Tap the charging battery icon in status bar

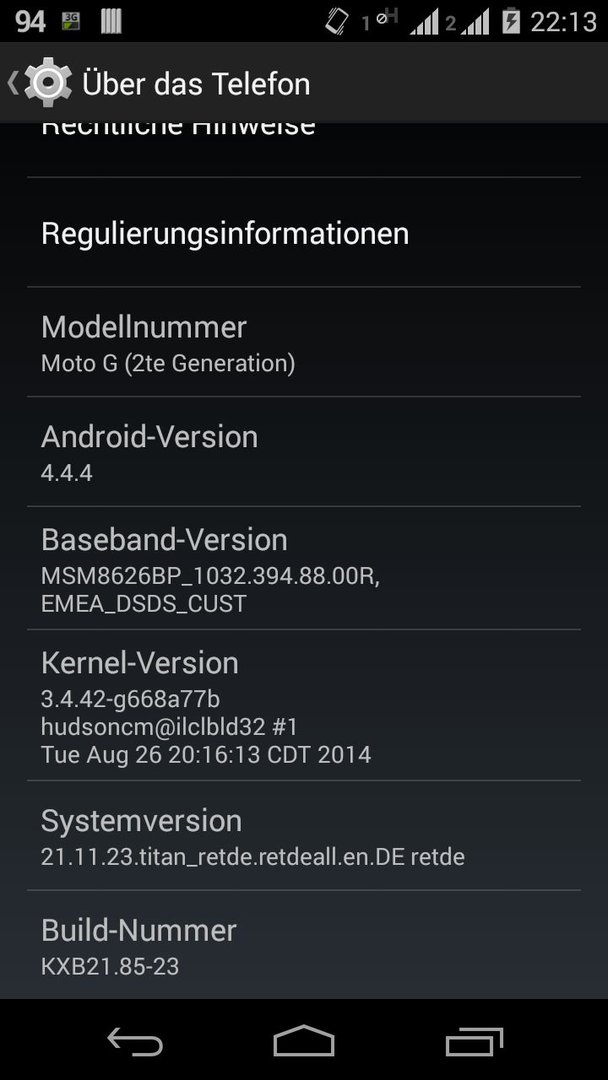(x=511, y=21)
